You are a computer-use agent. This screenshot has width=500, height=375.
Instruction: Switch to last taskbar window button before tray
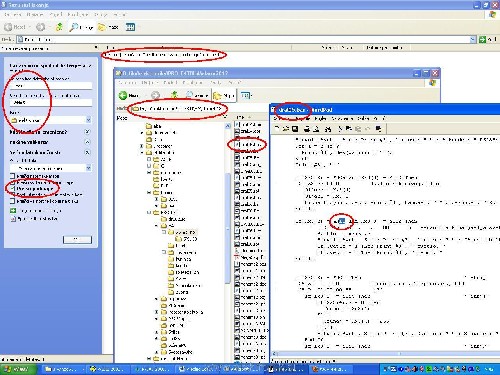coord(331,369)
